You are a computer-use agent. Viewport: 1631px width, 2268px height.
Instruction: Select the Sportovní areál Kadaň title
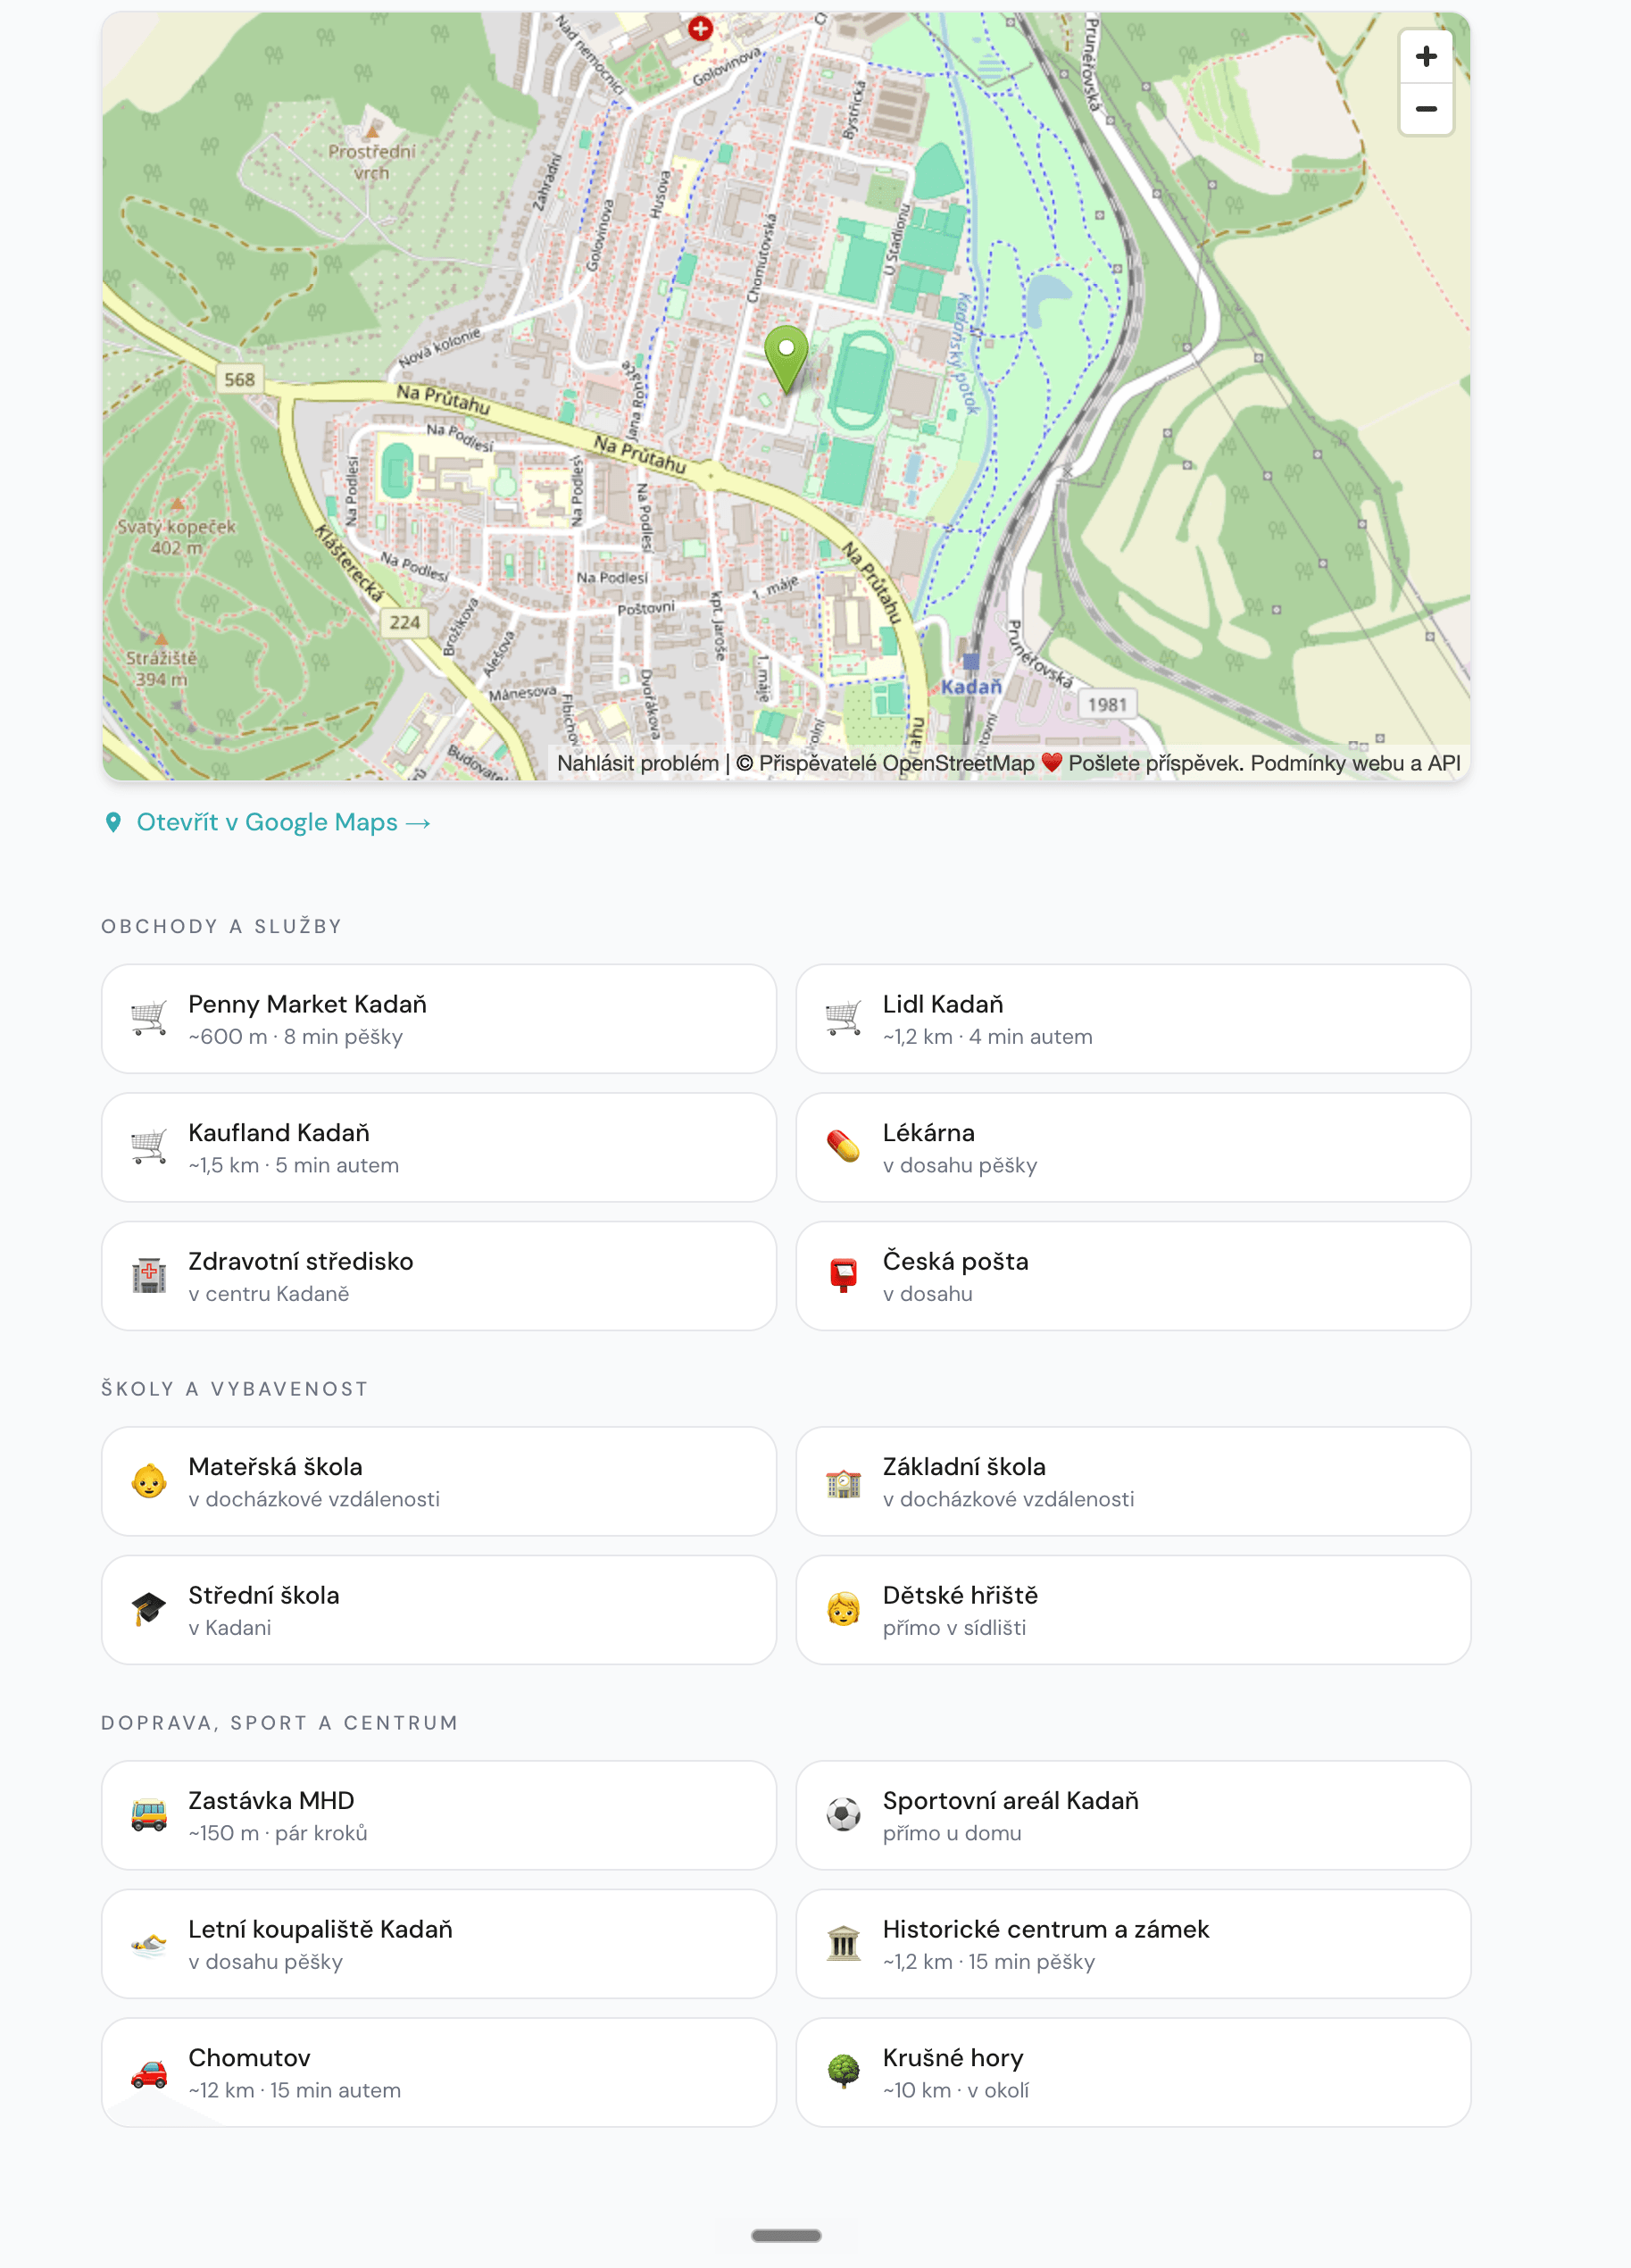[1010, 1800]
